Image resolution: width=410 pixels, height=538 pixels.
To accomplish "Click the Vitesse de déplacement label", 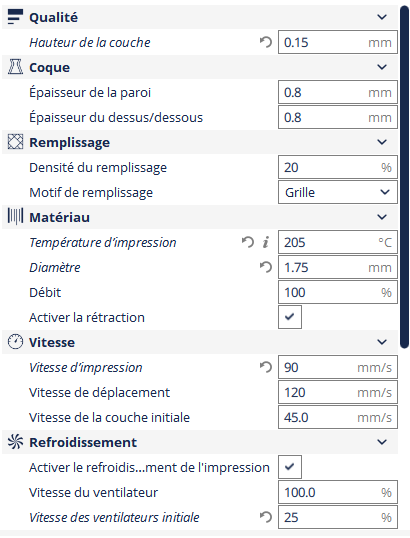I will pos(99,393).
